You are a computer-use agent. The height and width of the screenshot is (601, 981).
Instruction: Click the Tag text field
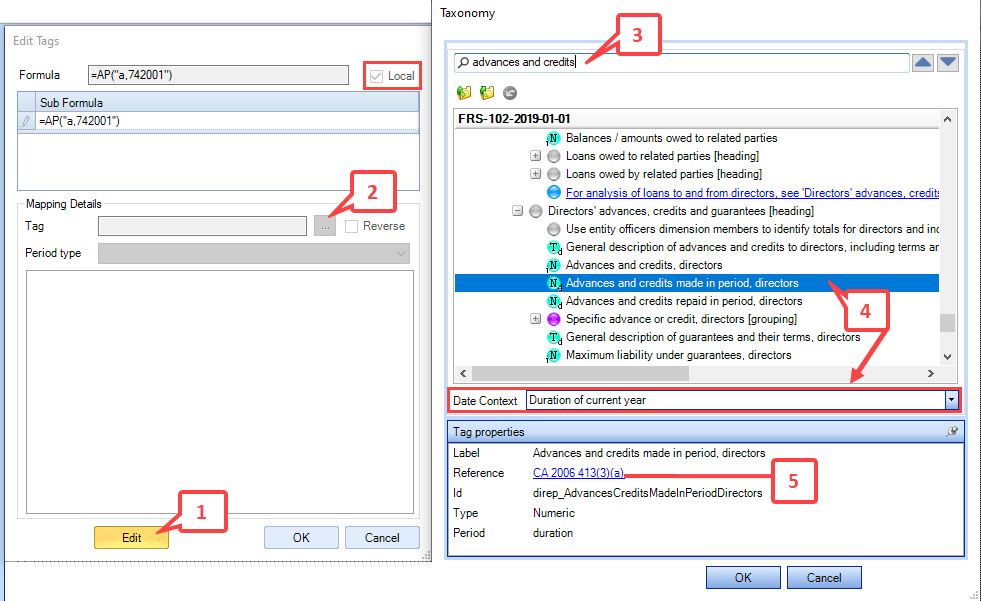[202, 226]
